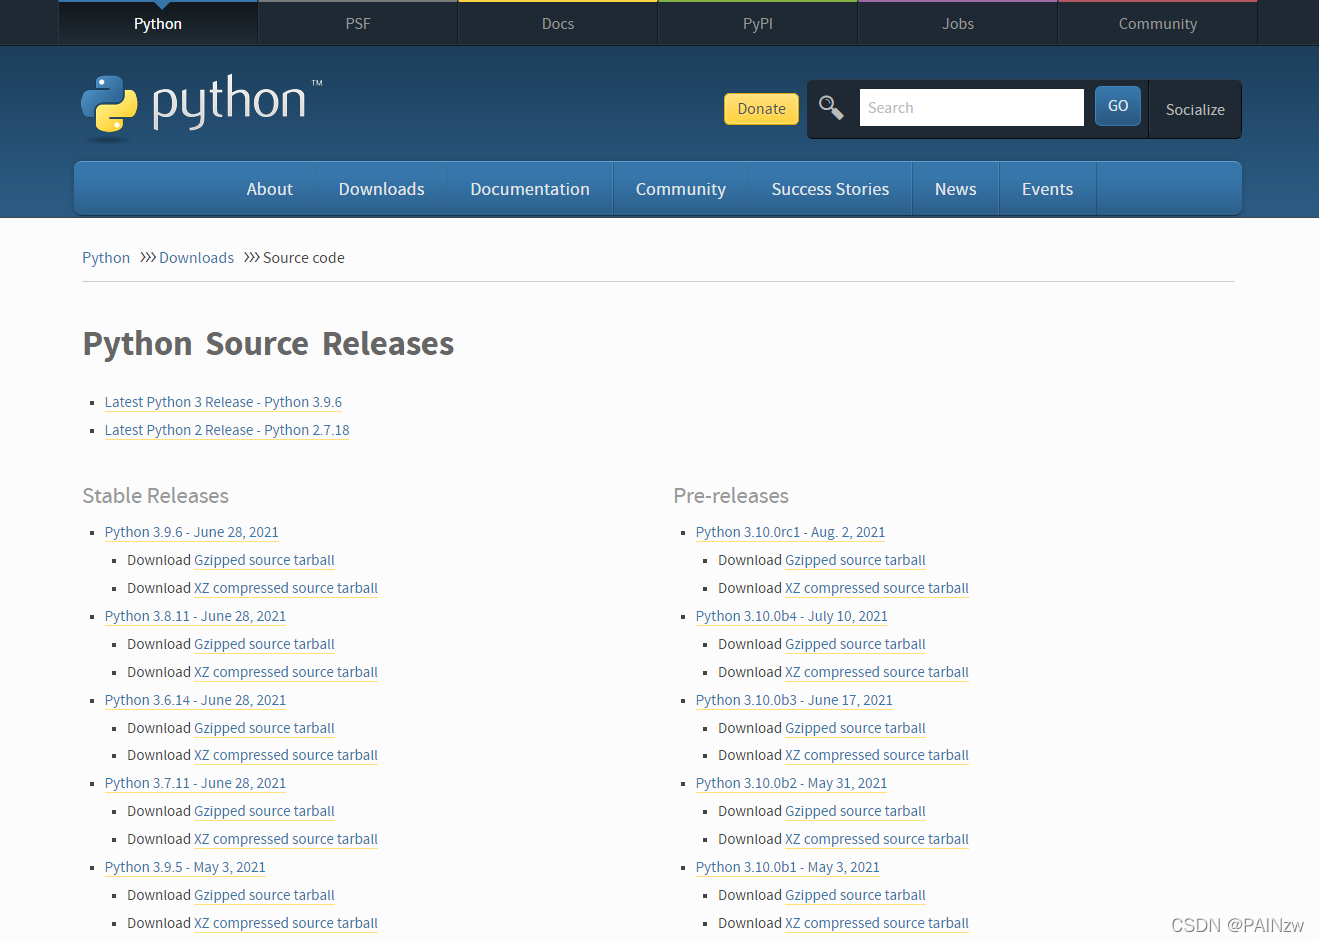Download Gzipped source tarball for Python 3.9.6

click(x=264, y=560)
